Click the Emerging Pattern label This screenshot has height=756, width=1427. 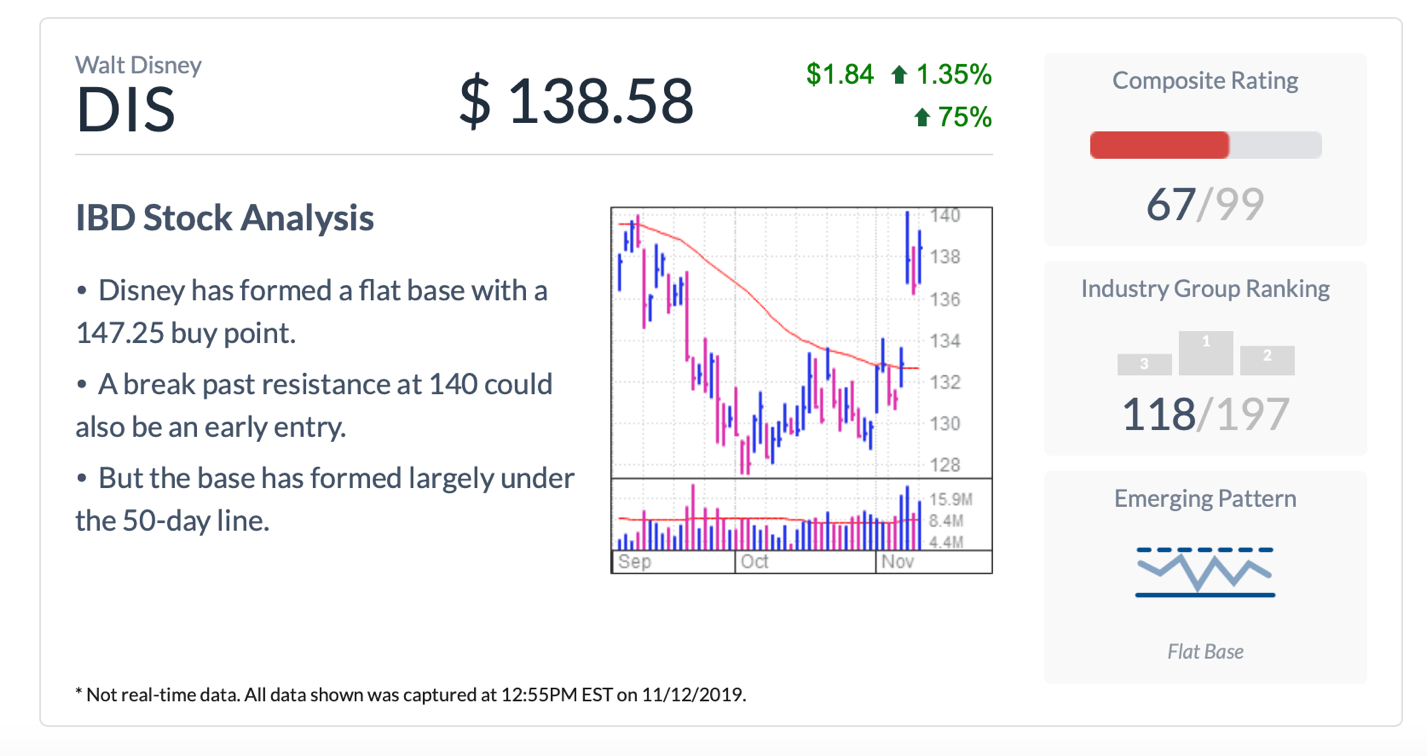[x=1205, y=499]
